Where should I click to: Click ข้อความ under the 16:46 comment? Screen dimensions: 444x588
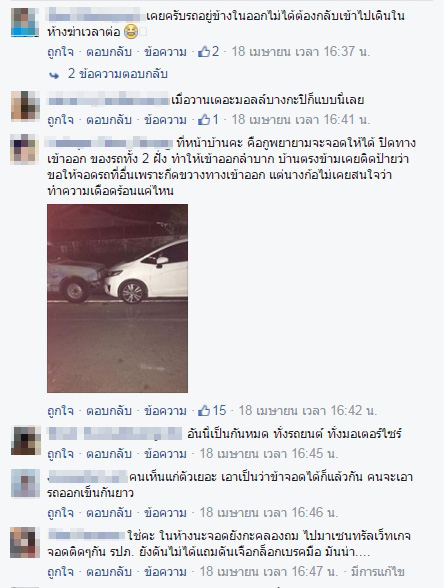click(x=165, y=512)
